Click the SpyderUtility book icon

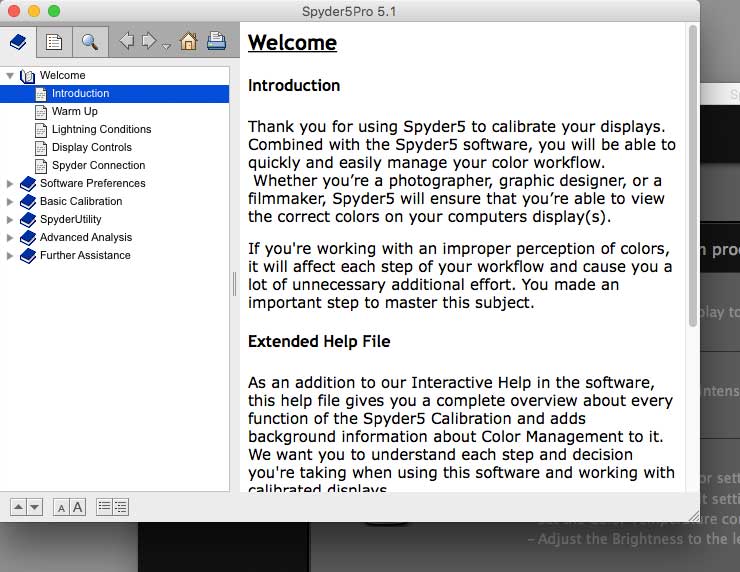28,219
